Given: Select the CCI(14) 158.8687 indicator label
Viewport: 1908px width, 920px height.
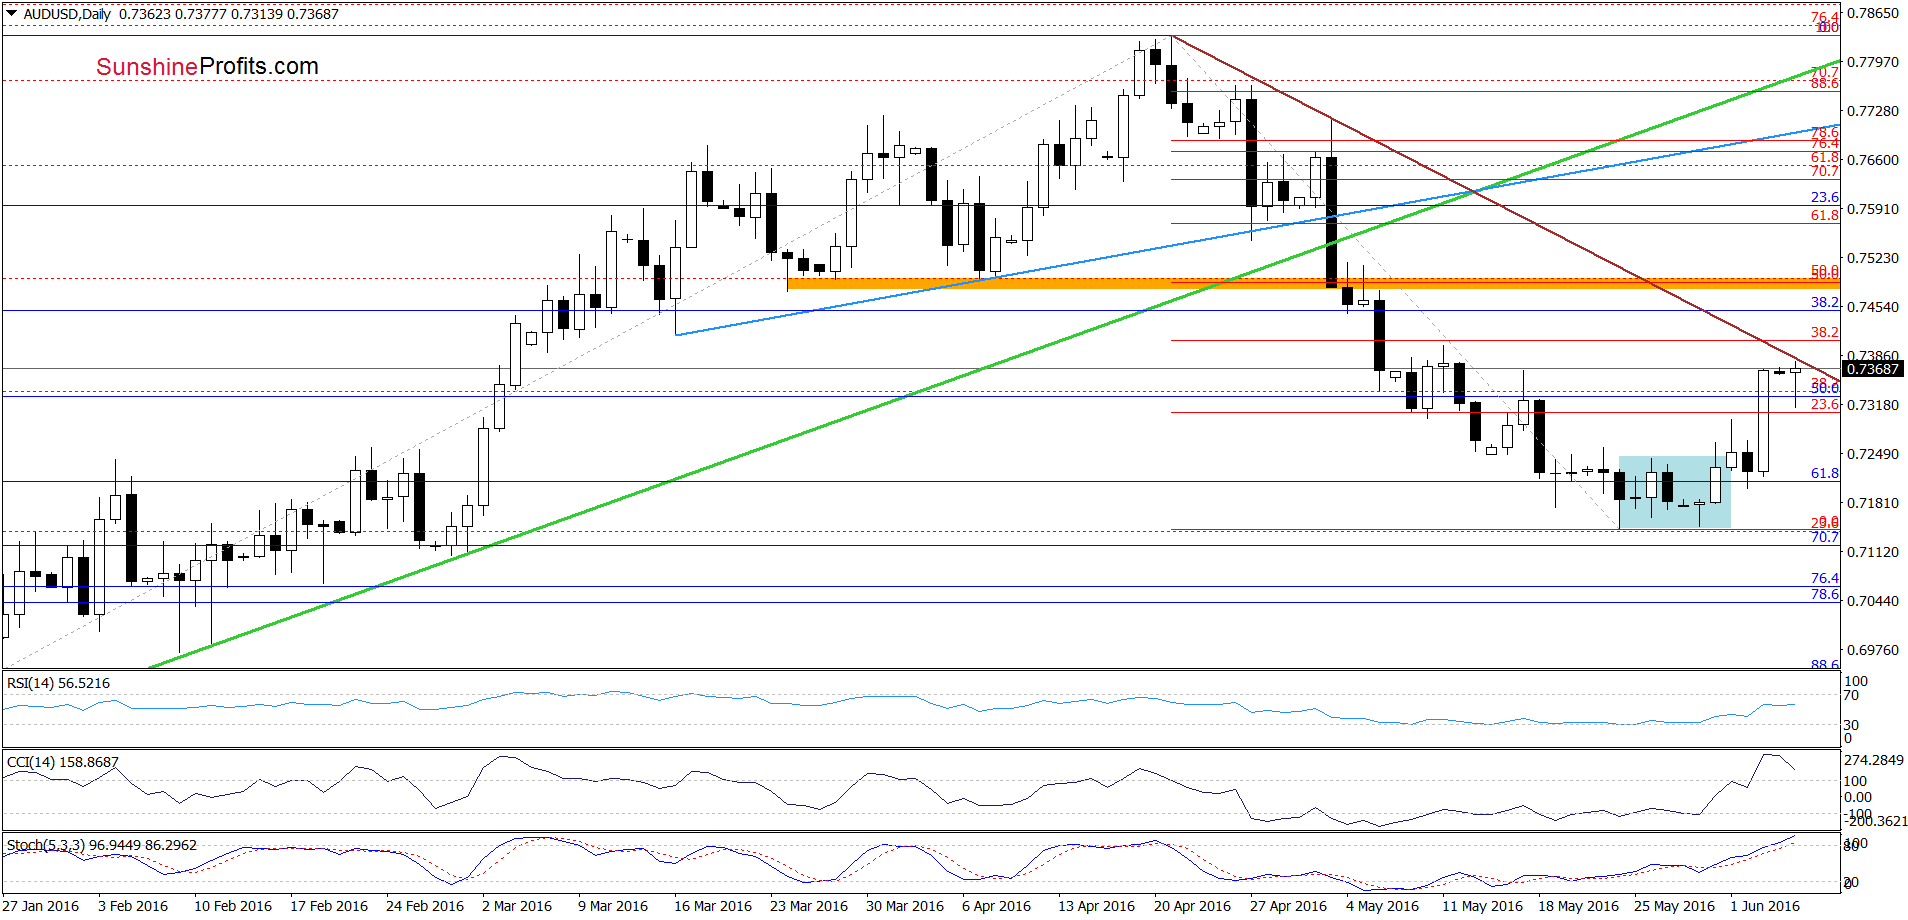Looking at the screenshot, I should (x=62, y=762).
